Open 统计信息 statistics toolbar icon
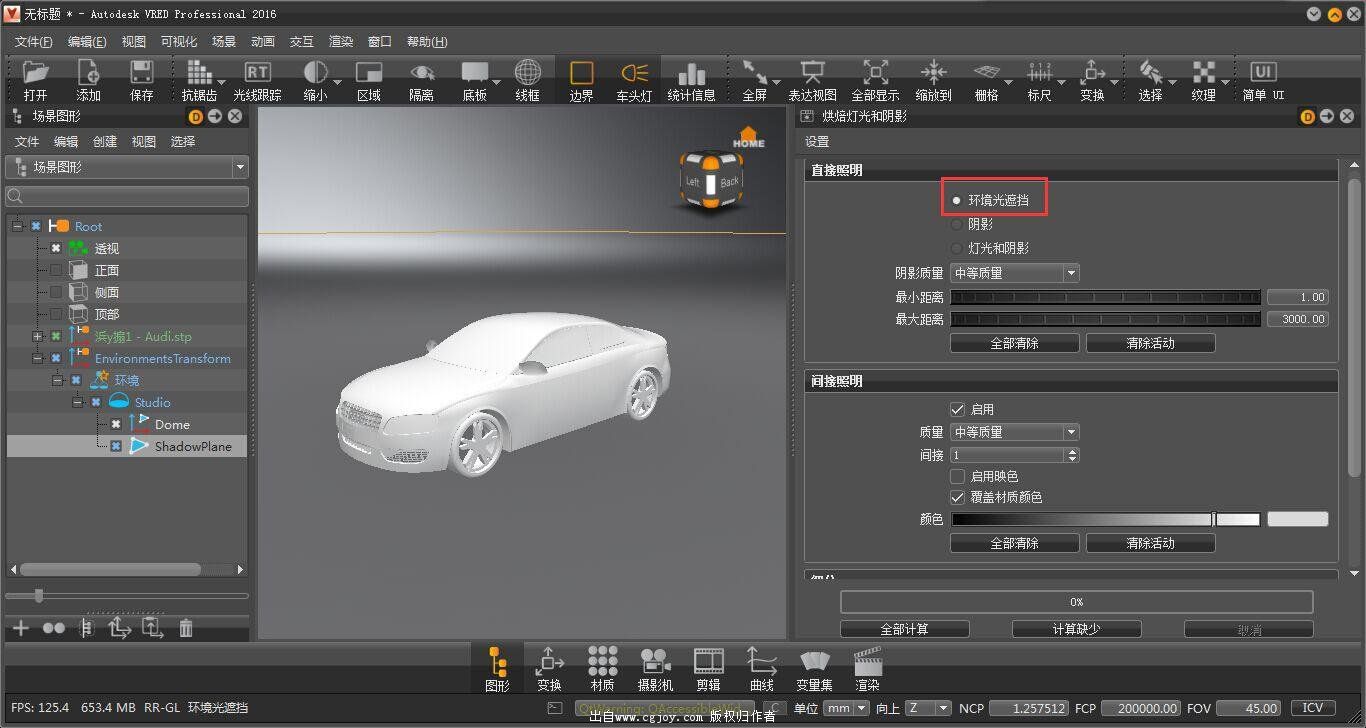Image resolution: width=1366 pixels, height=728 pixels. (691, 73)
